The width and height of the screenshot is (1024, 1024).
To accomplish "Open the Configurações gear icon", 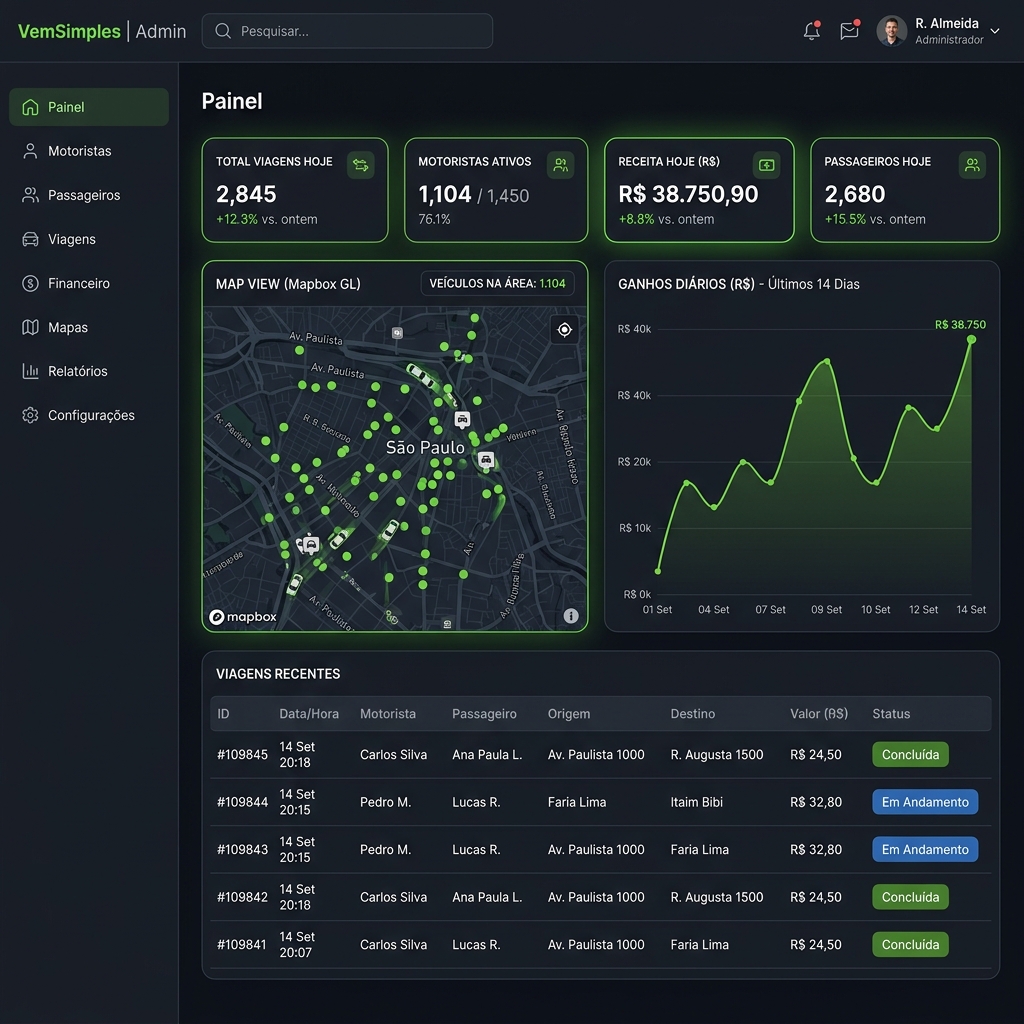I will point(30,415).
